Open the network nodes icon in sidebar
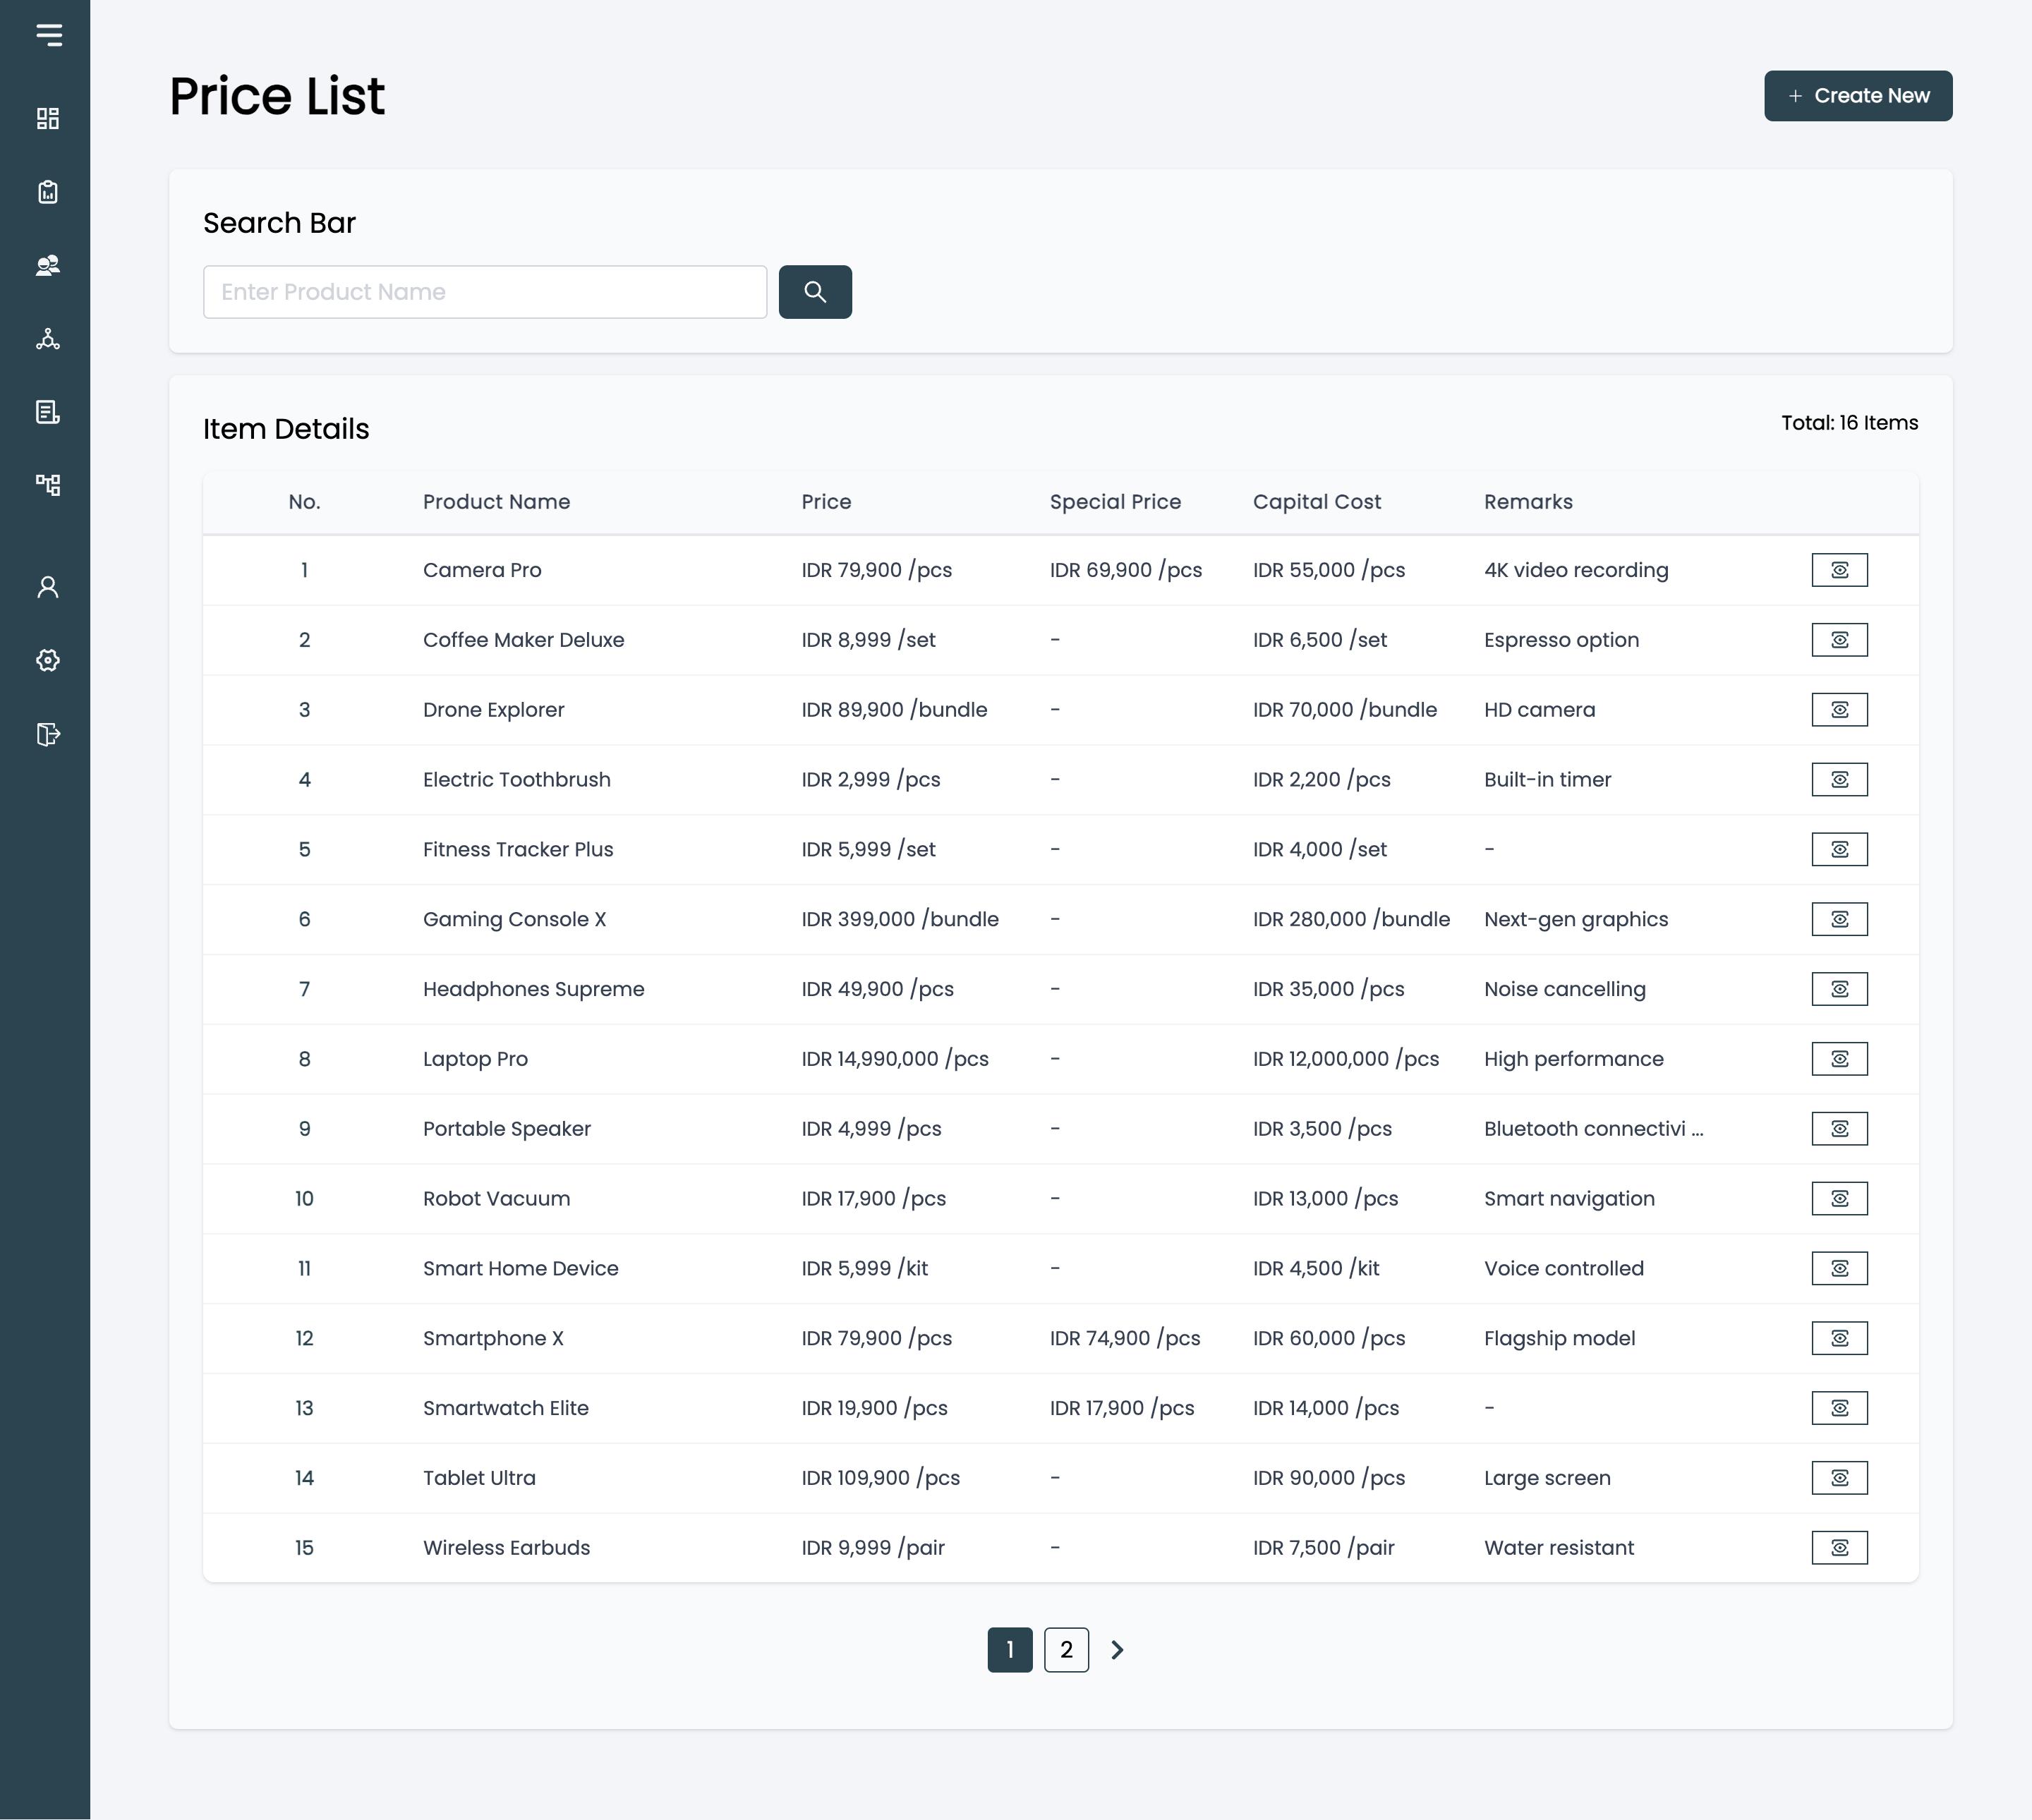The height and width of the screenshot is (1820, 2032). (x=48, y=339)
